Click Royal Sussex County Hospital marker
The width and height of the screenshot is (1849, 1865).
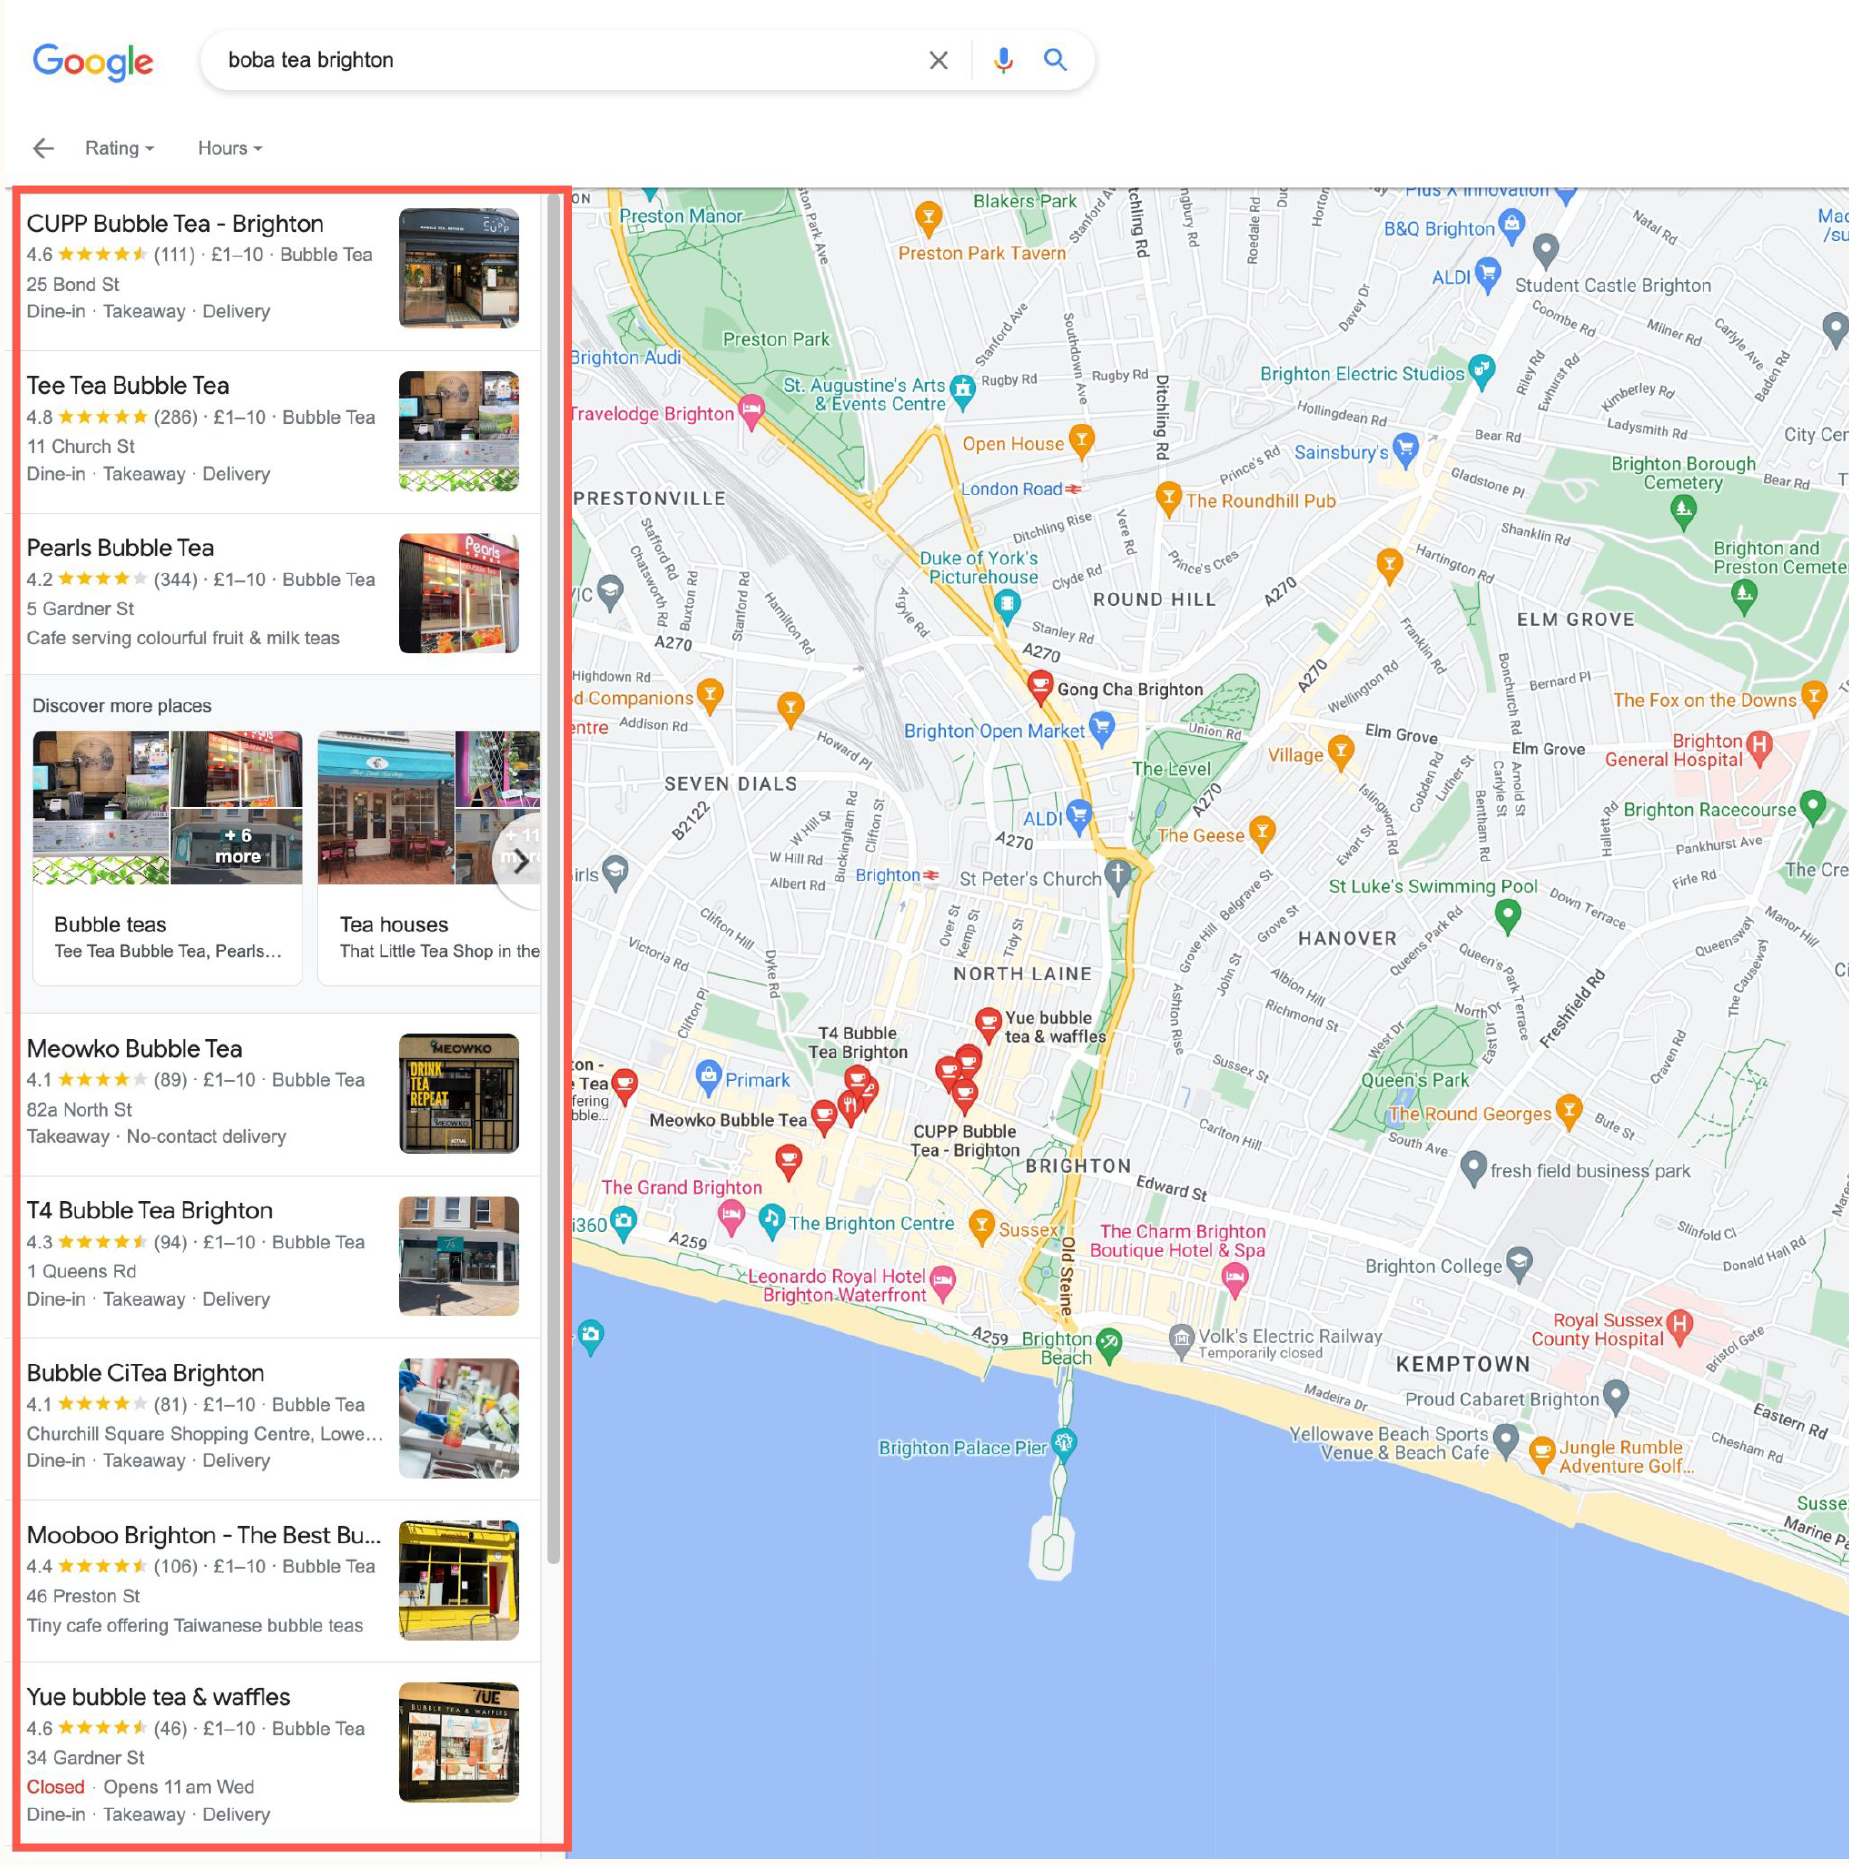click(x=1680, y=1326)
